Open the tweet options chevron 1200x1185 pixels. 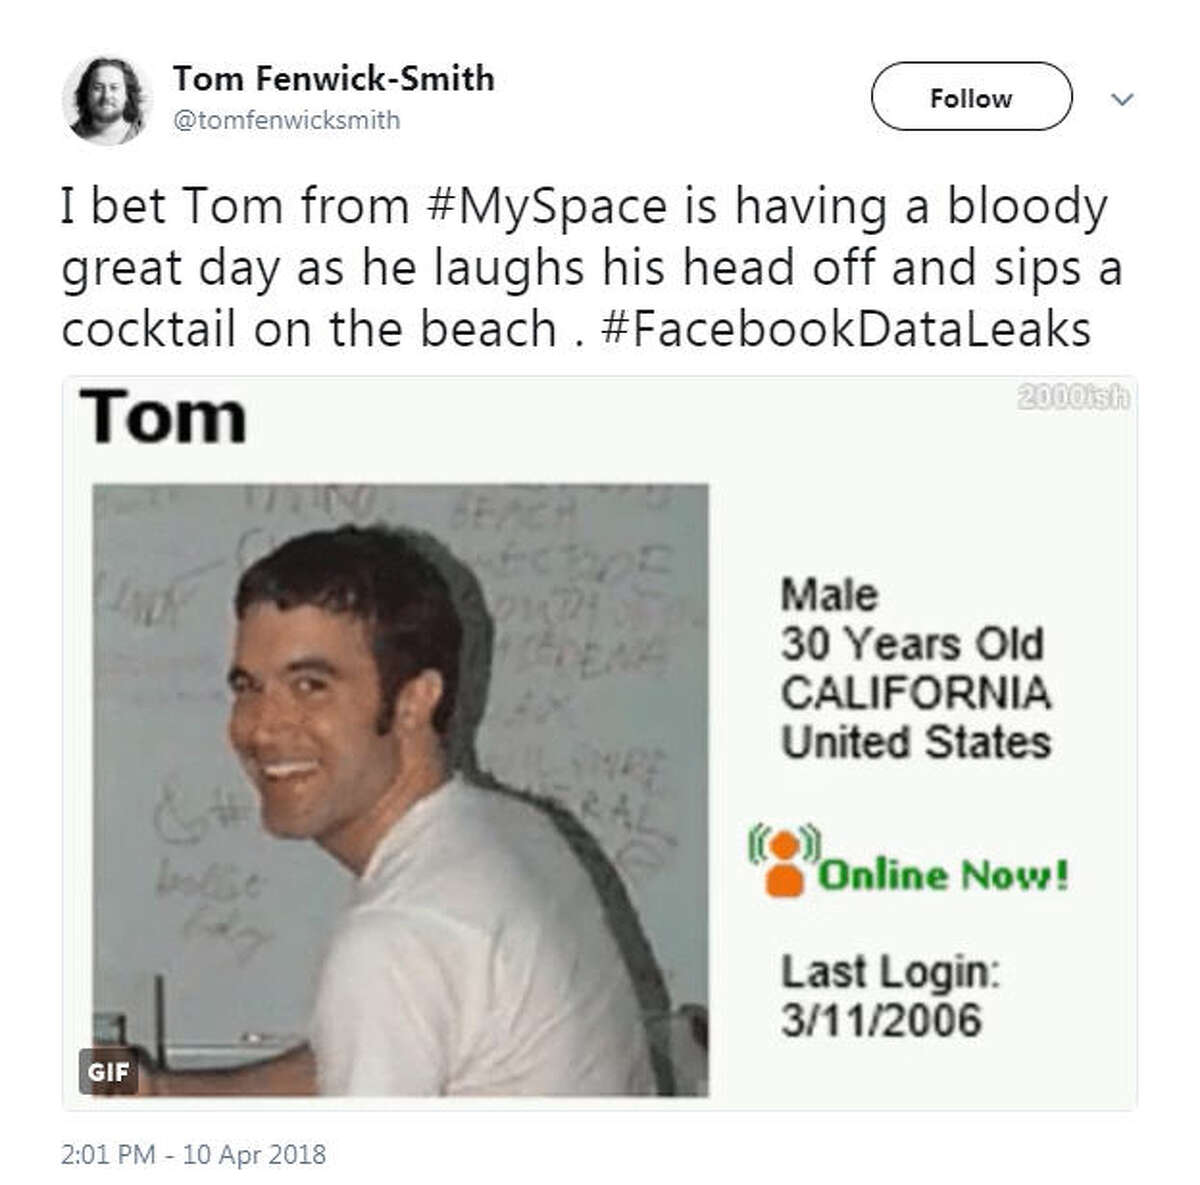click(x=1123, y=100)
